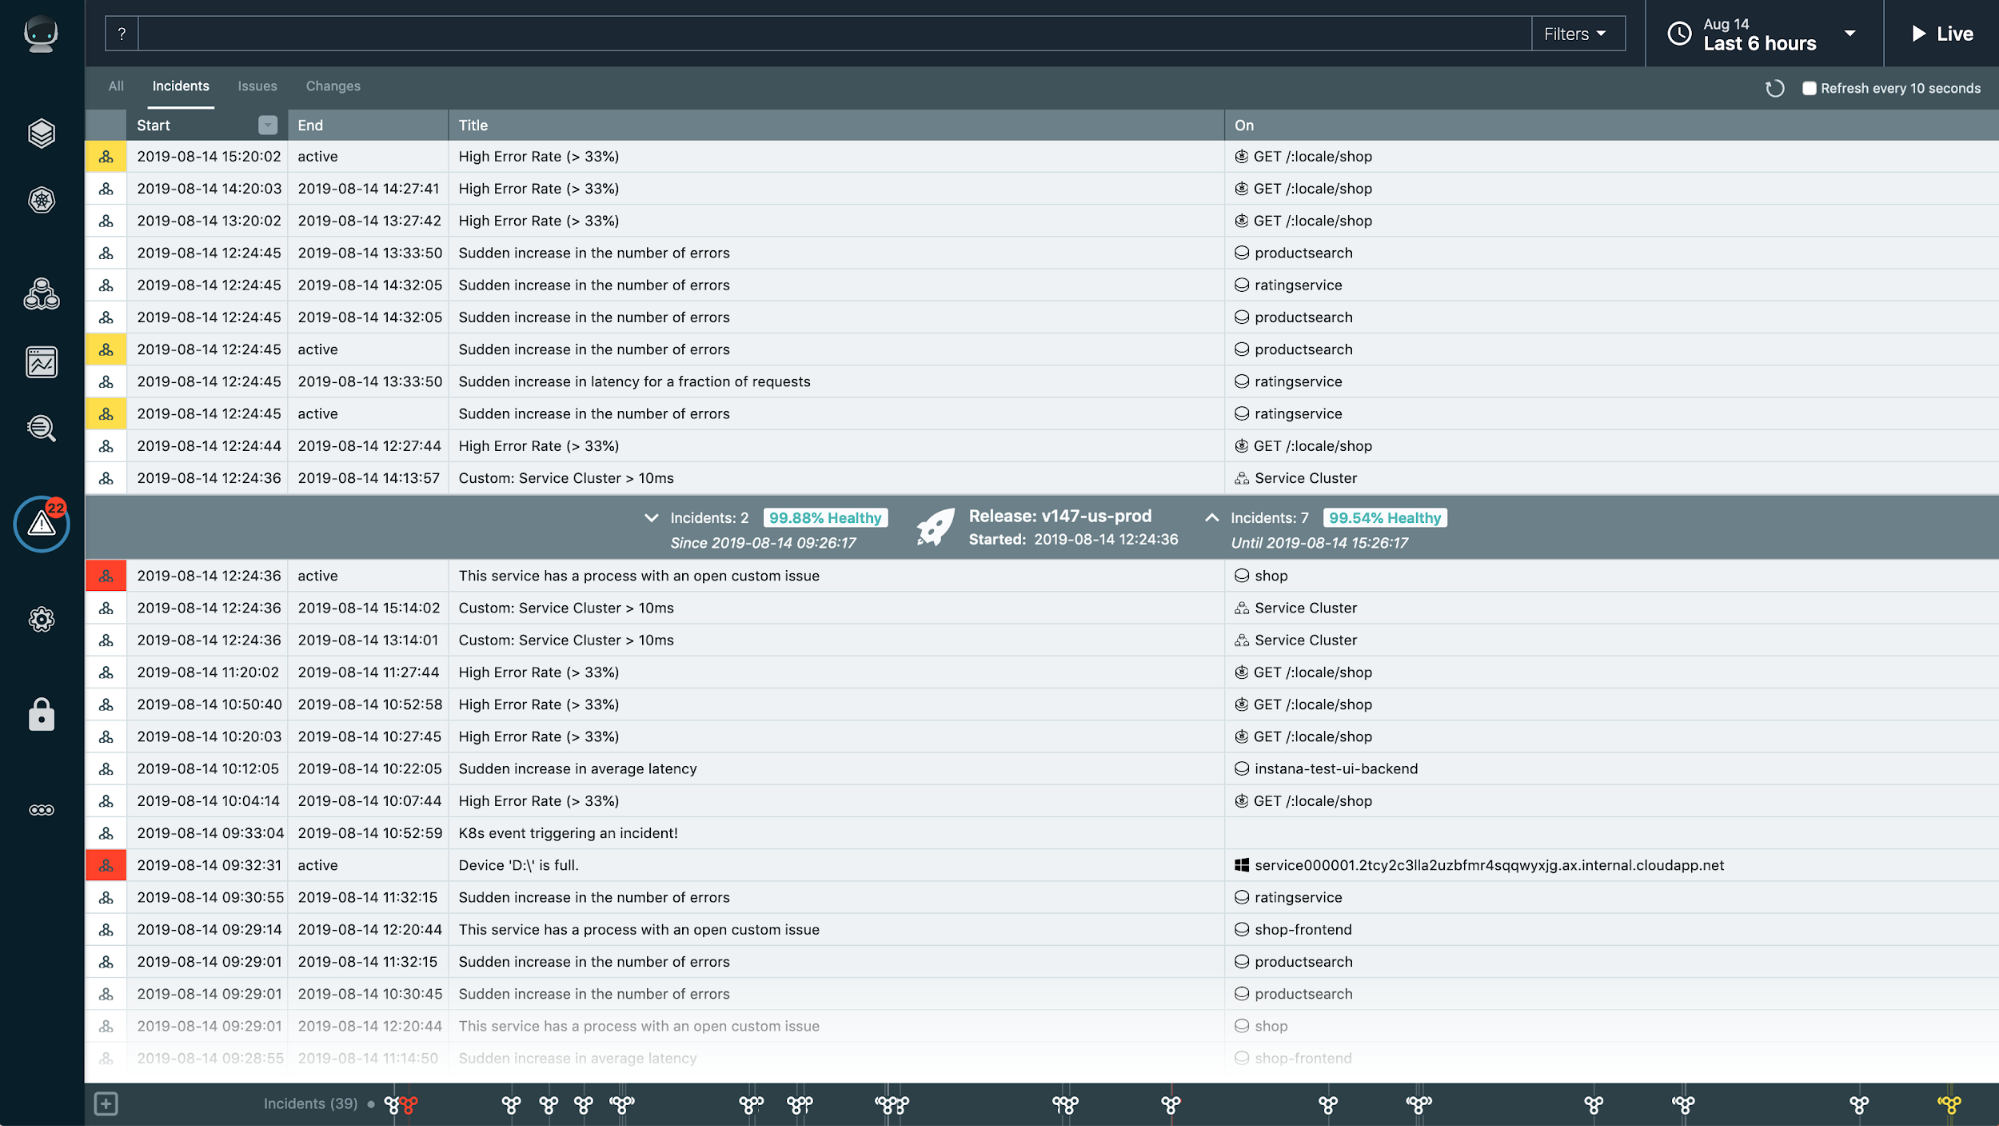
Task: Enable Refresh every 10 seconds checkbox
Action: (1809, 89)
